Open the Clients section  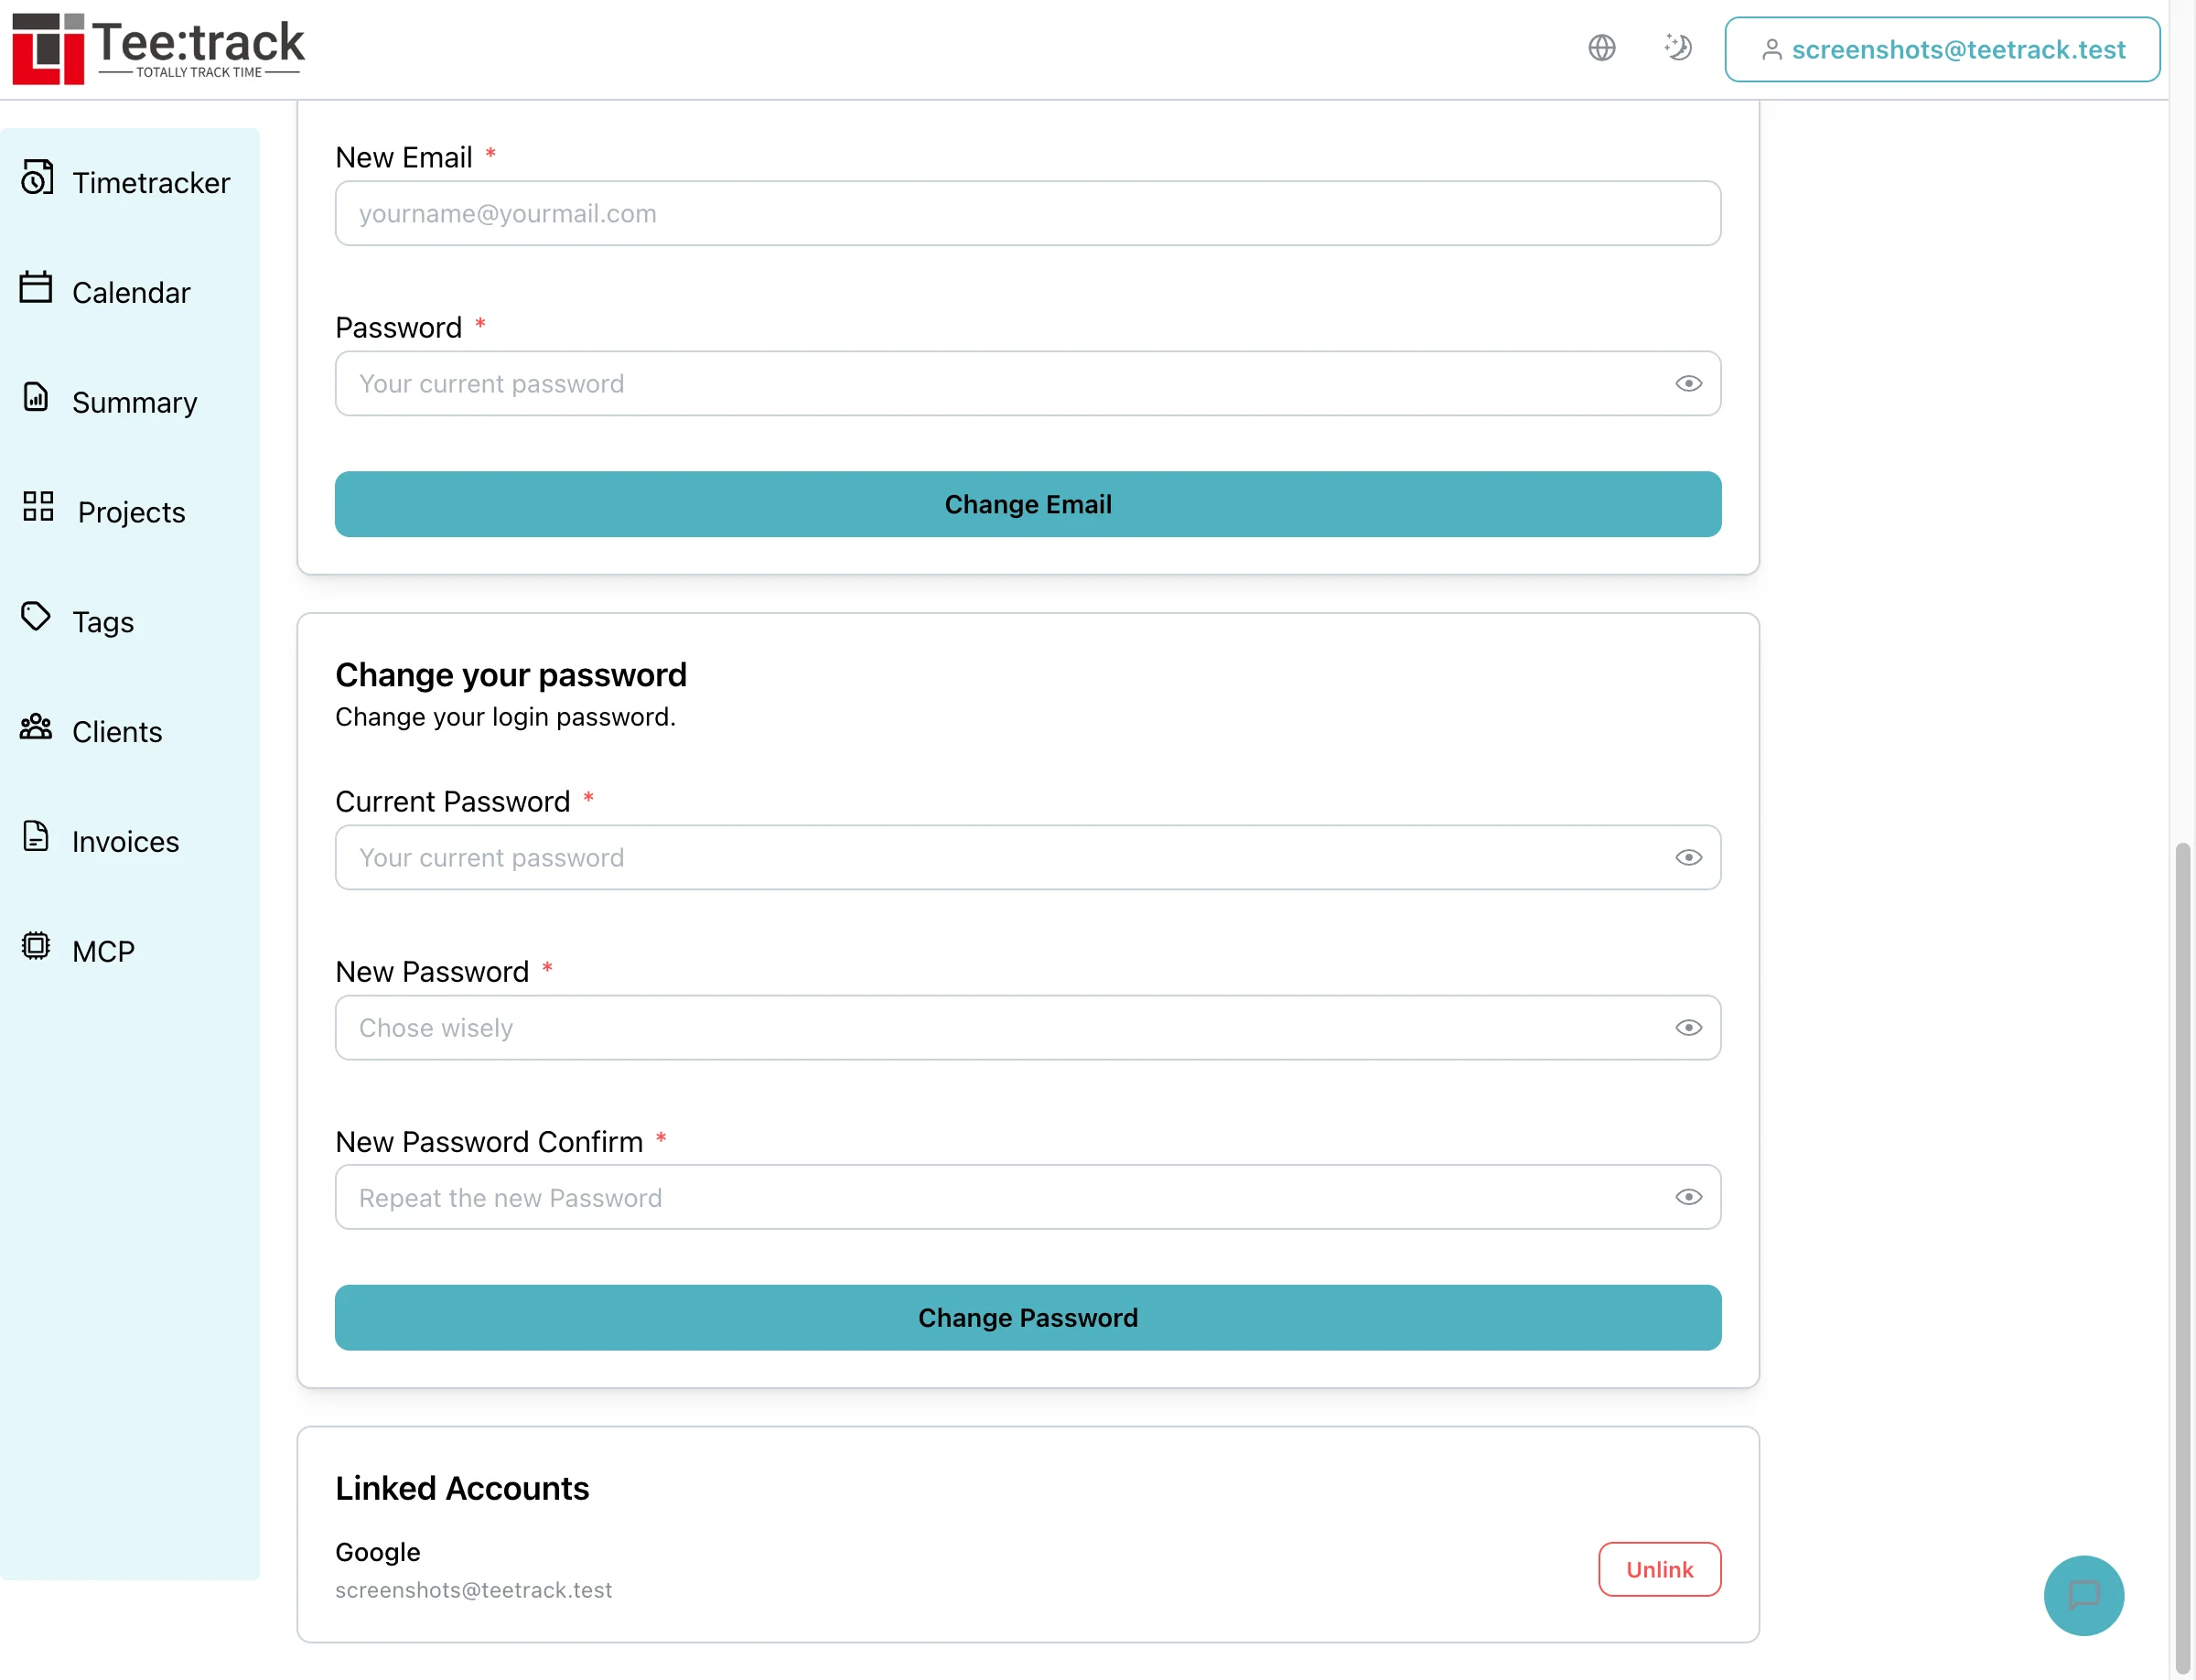(x=115, y=731)
